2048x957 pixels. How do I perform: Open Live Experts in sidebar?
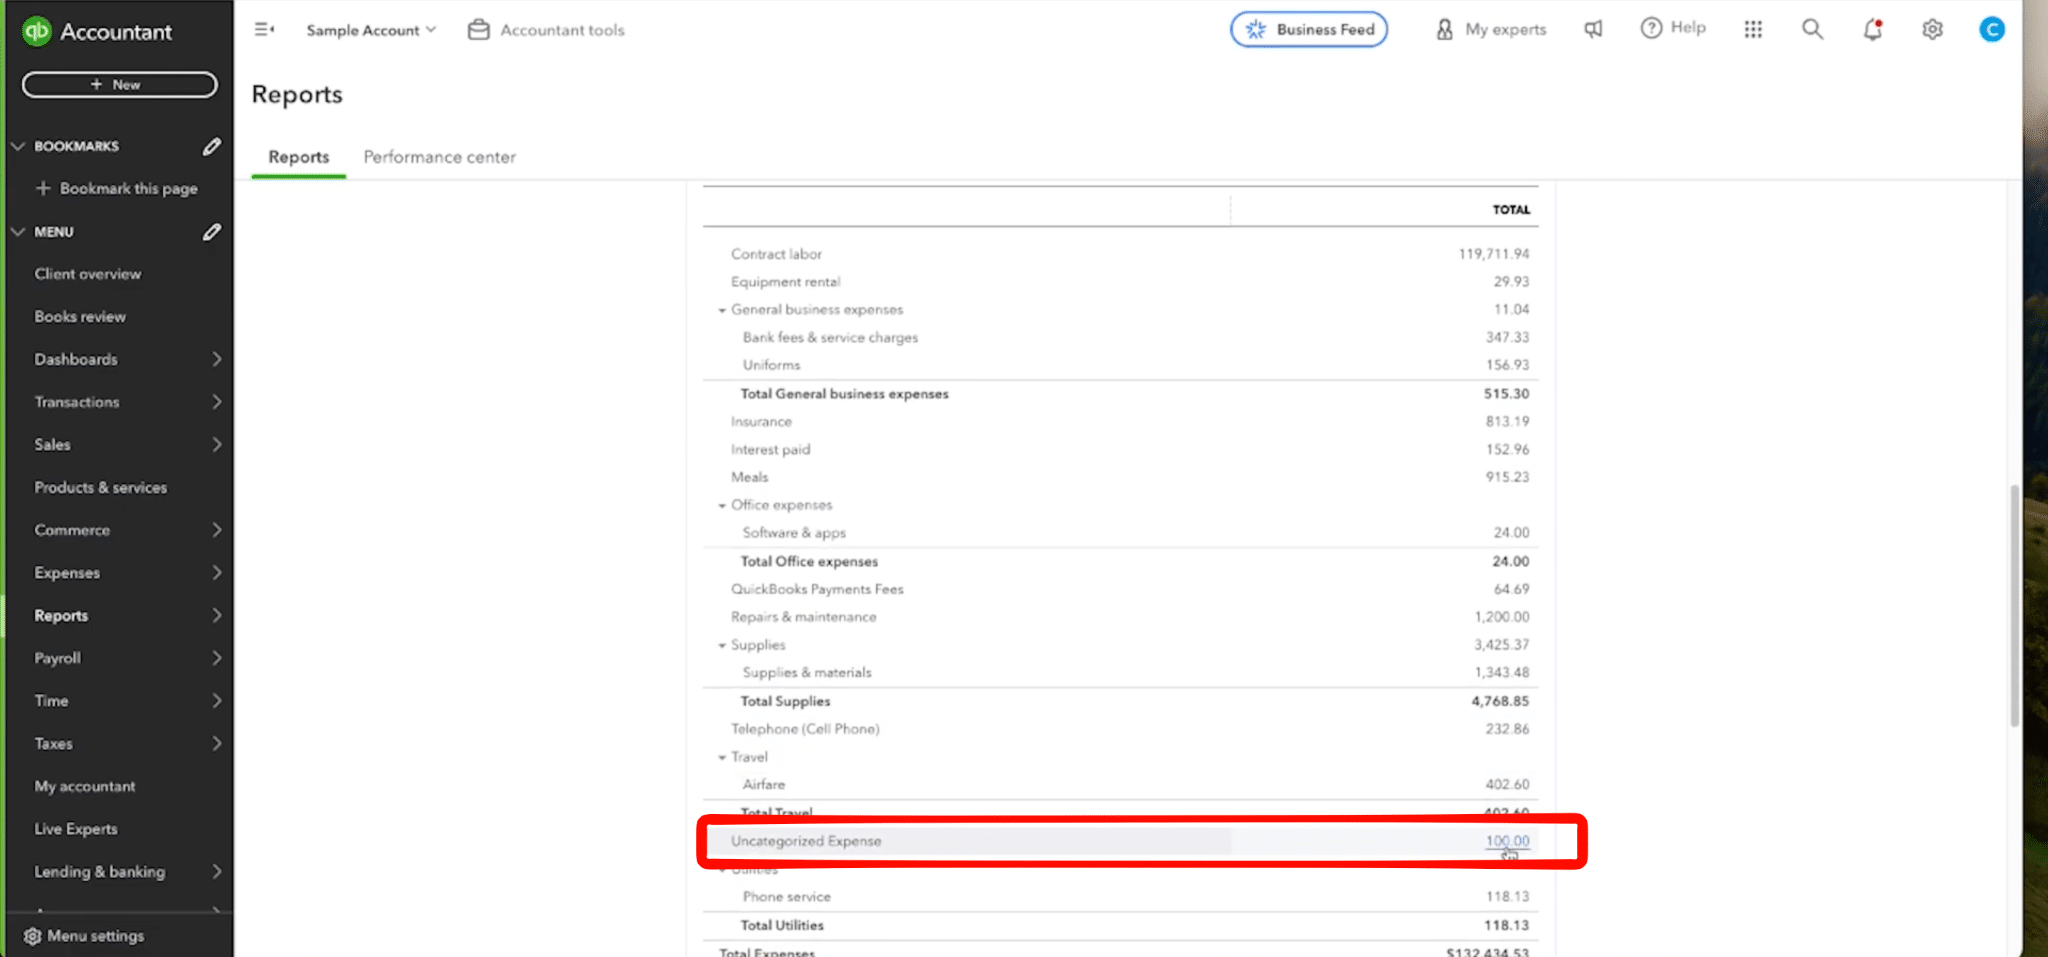point(76,829)
